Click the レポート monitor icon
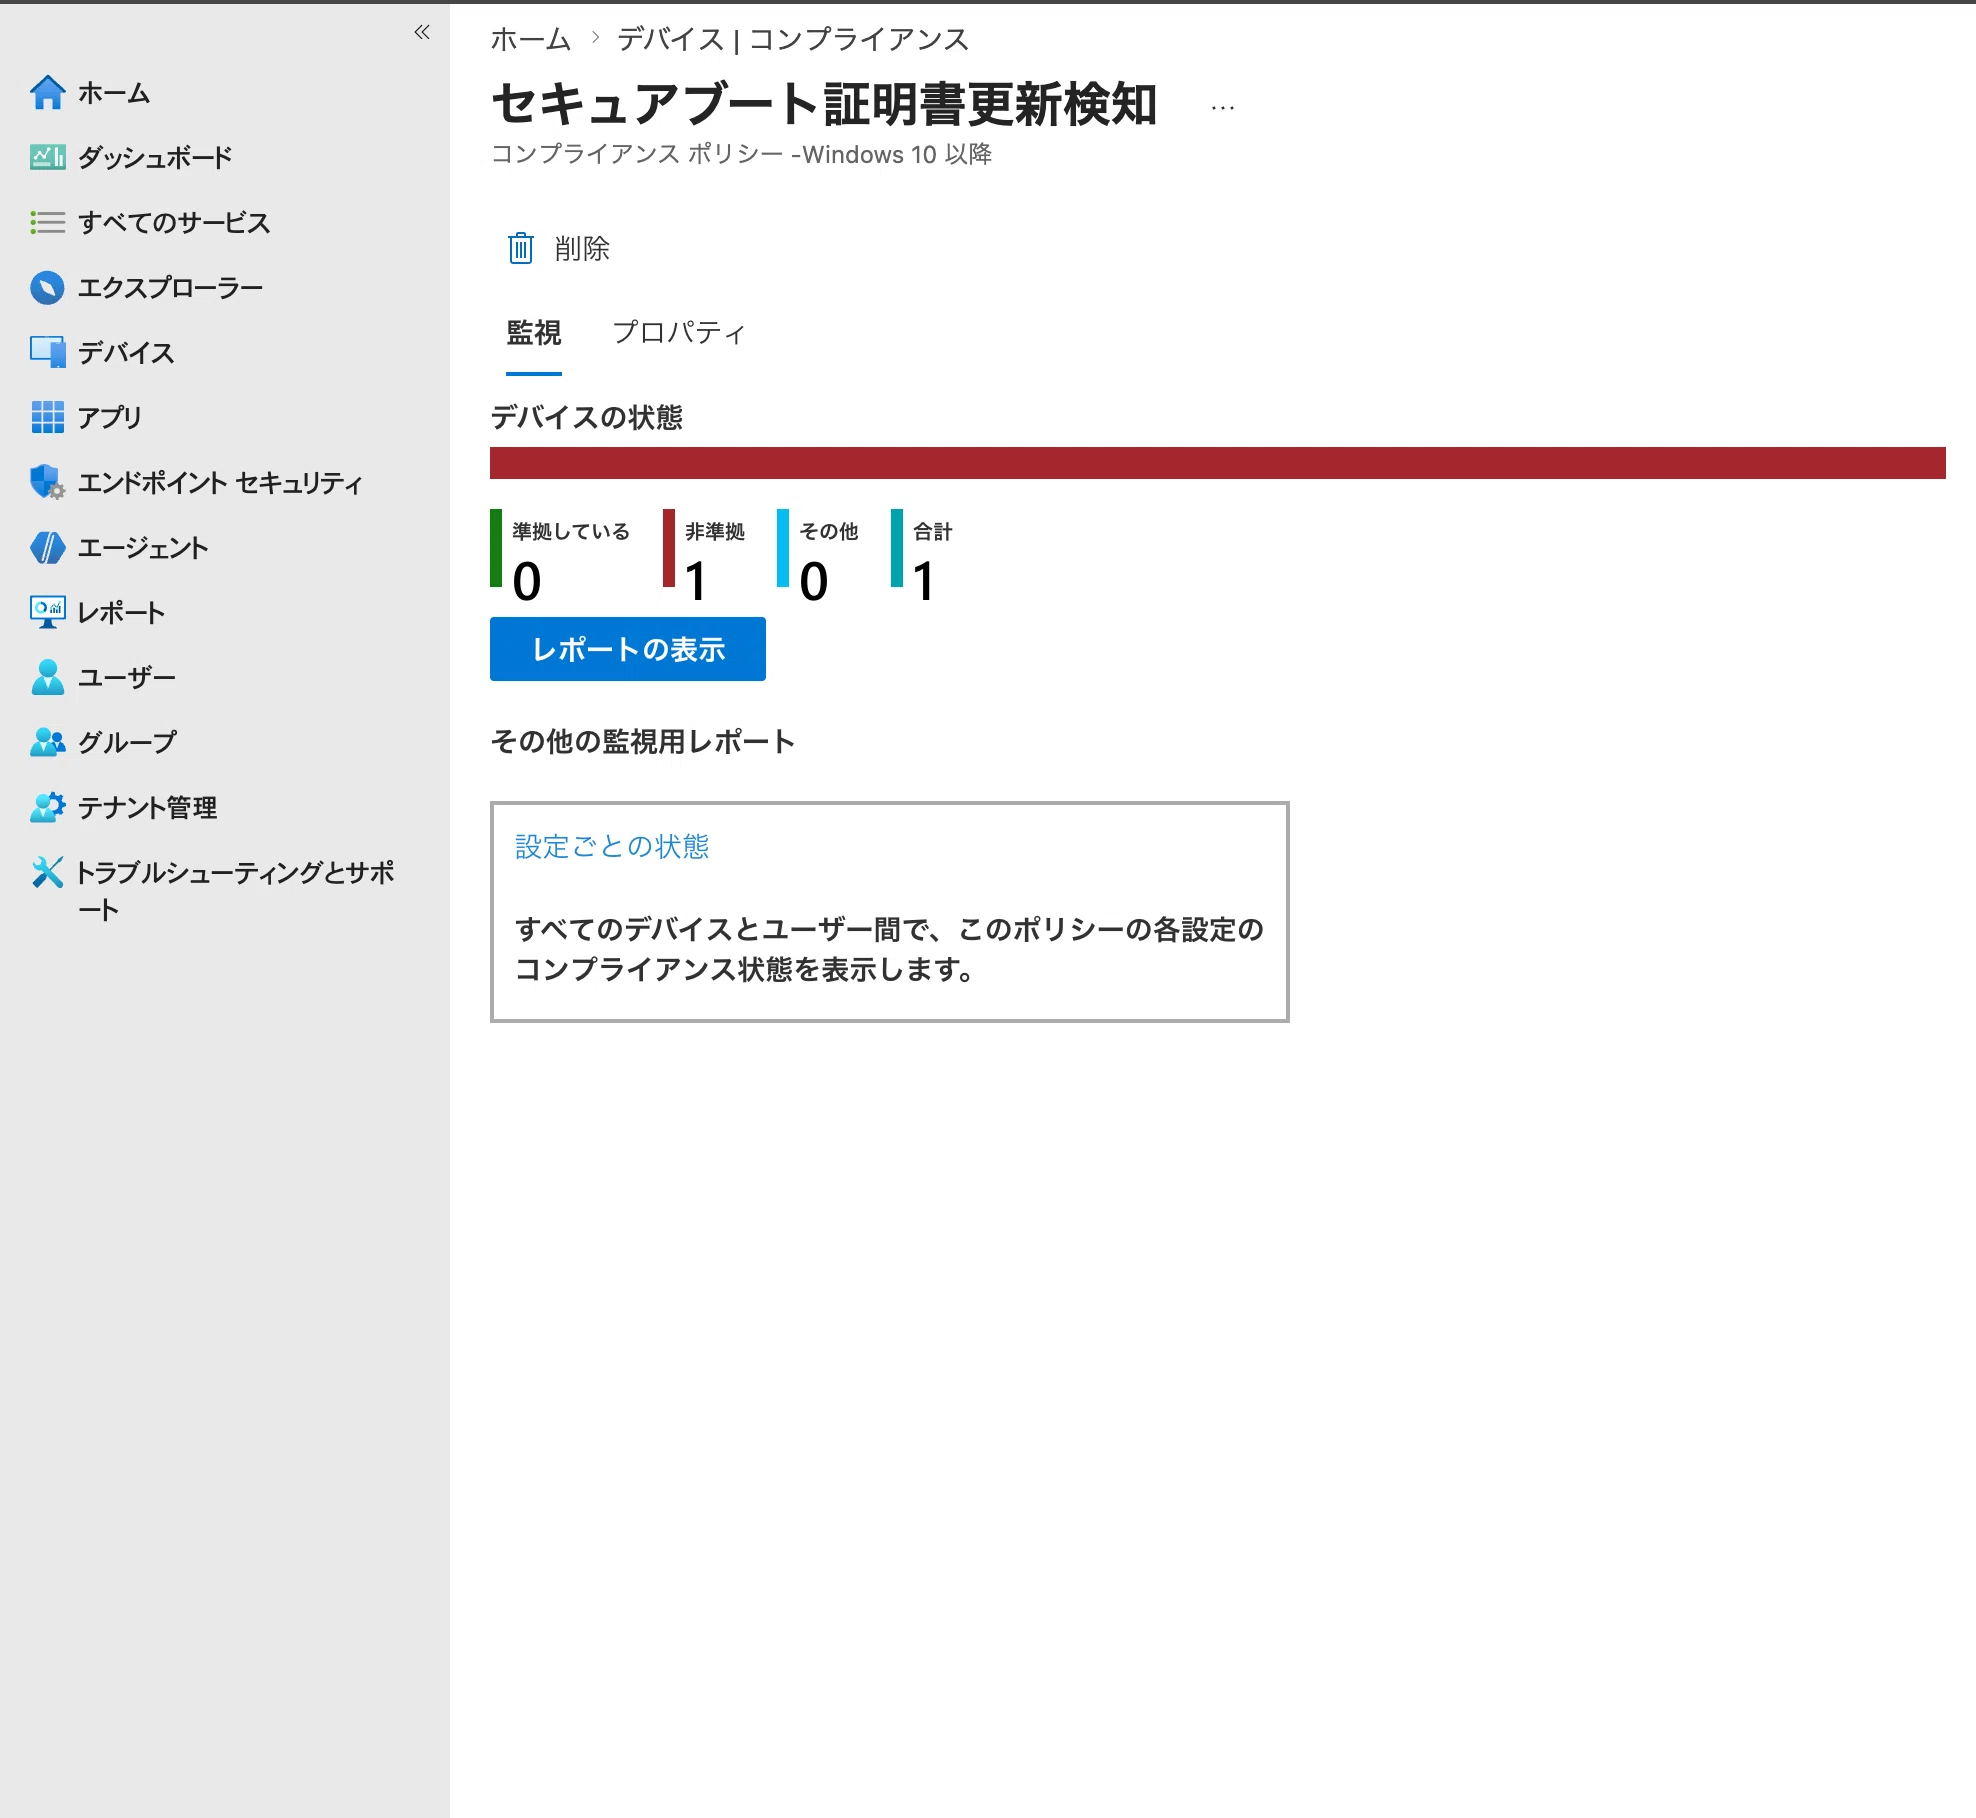 tap(47, 612)
